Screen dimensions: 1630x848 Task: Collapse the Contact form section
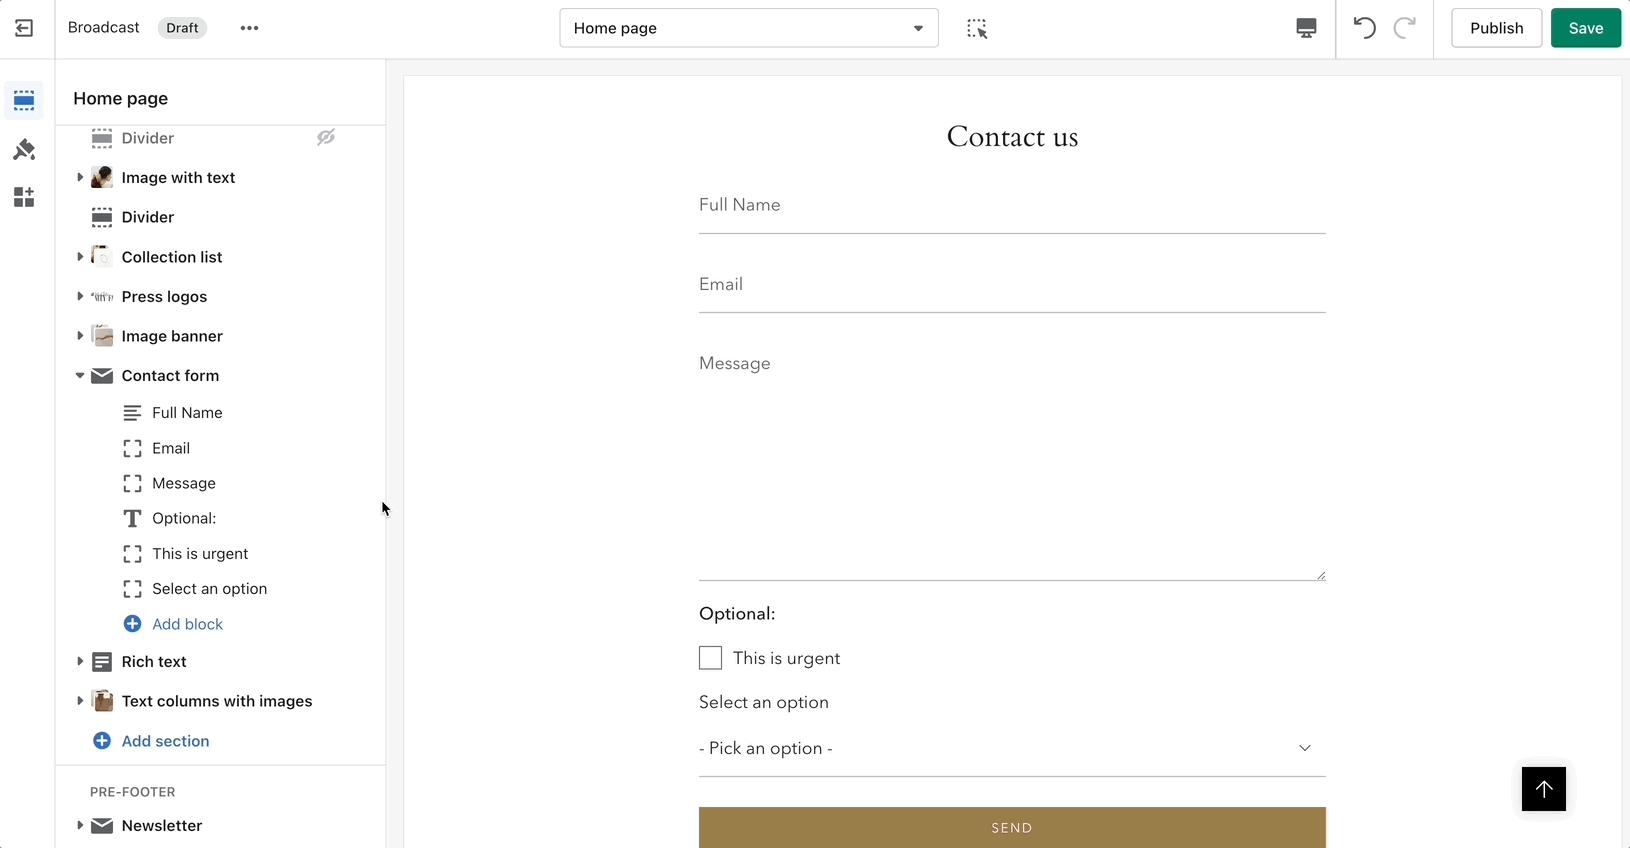pos(80,376)
